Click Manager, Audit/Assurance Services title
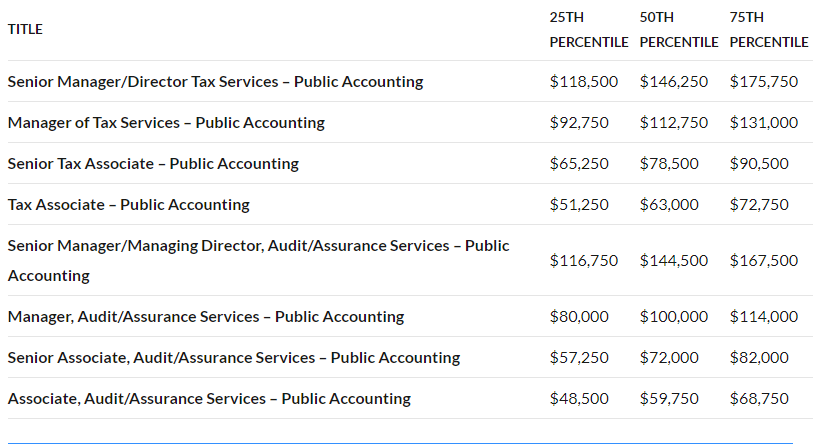 click(x=206, y=316)
